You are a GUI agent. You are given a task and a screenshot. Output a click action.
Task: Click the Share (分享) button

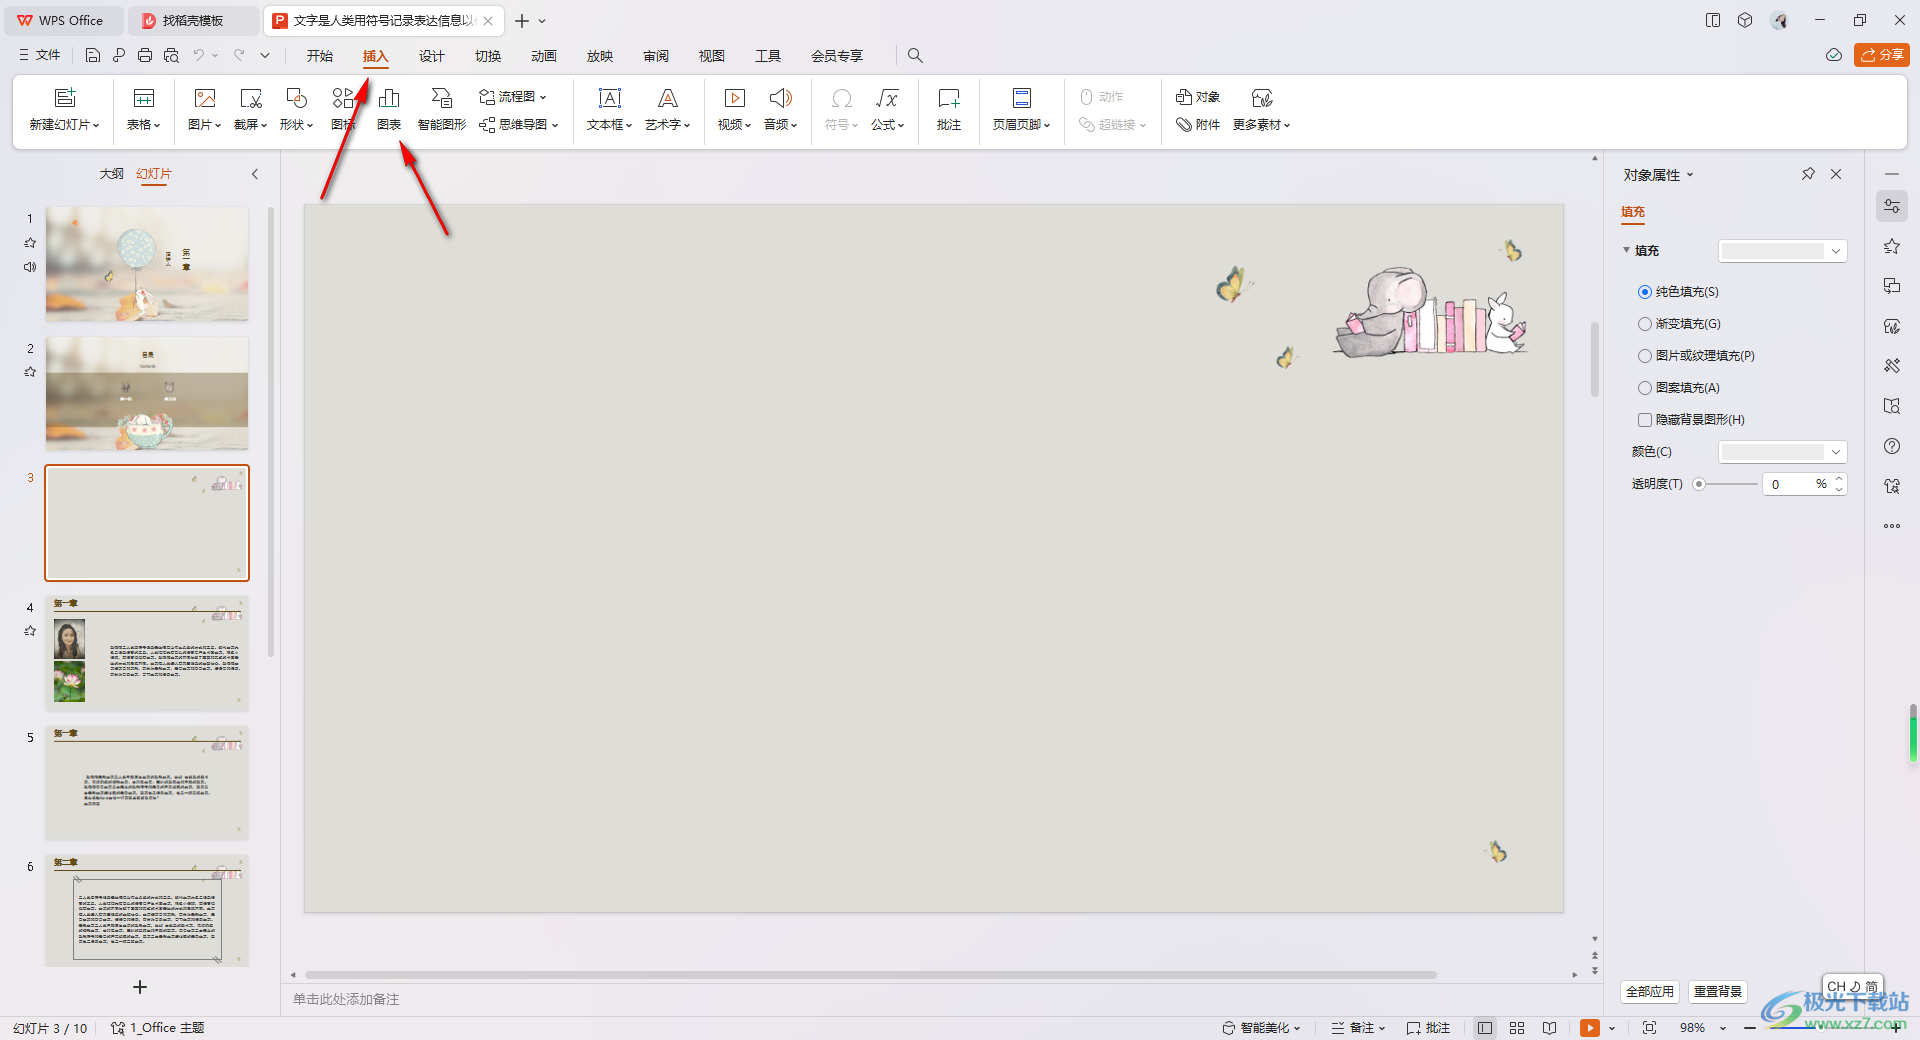tap(1882, 55)
